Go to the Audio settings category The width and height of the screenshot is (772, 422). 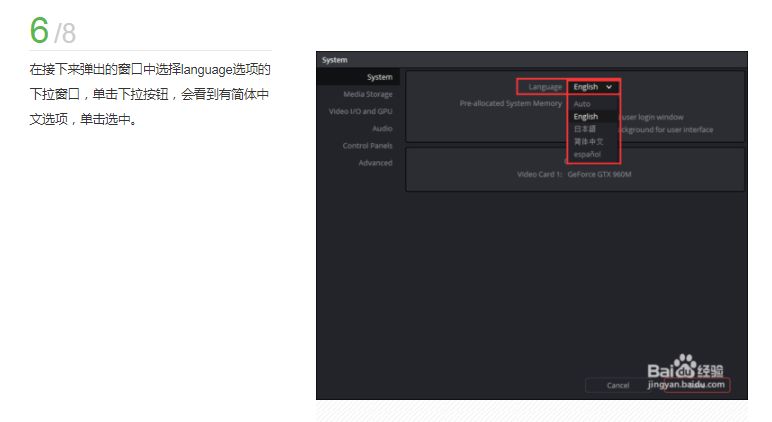(383, 129)
